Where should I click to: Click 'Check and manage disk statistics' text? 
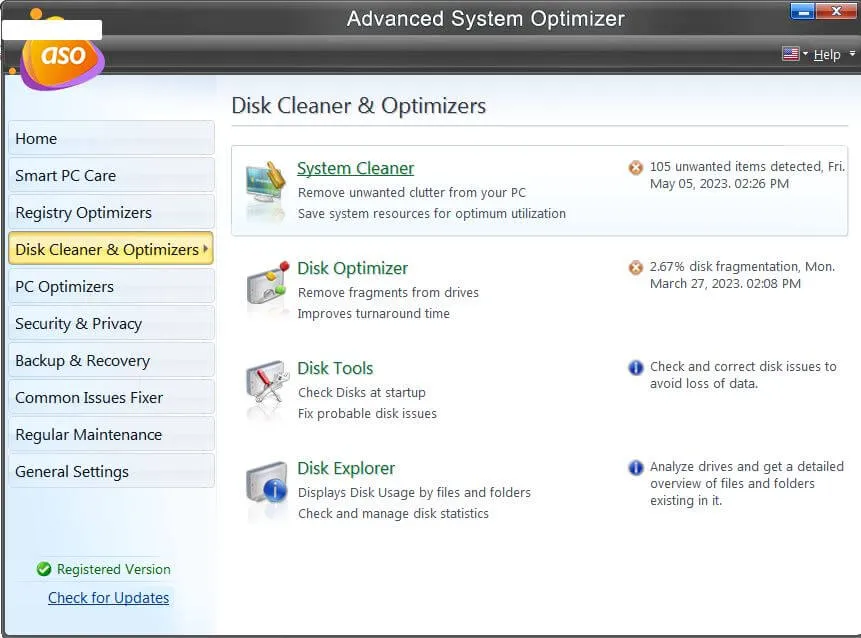coord(393,513)
